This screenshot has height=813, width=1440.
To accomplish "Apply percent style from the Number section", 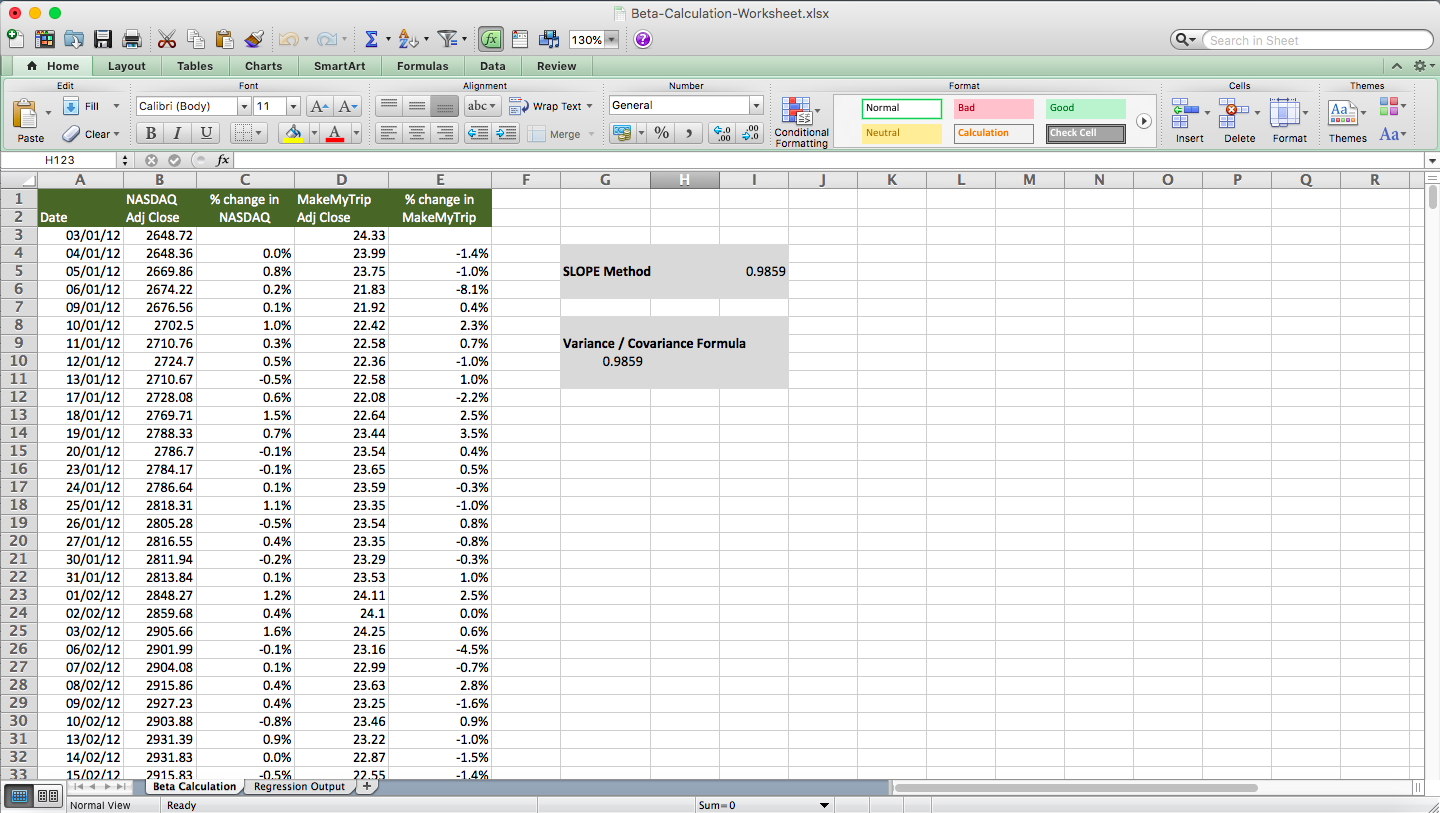I will (x=662, y=132).
